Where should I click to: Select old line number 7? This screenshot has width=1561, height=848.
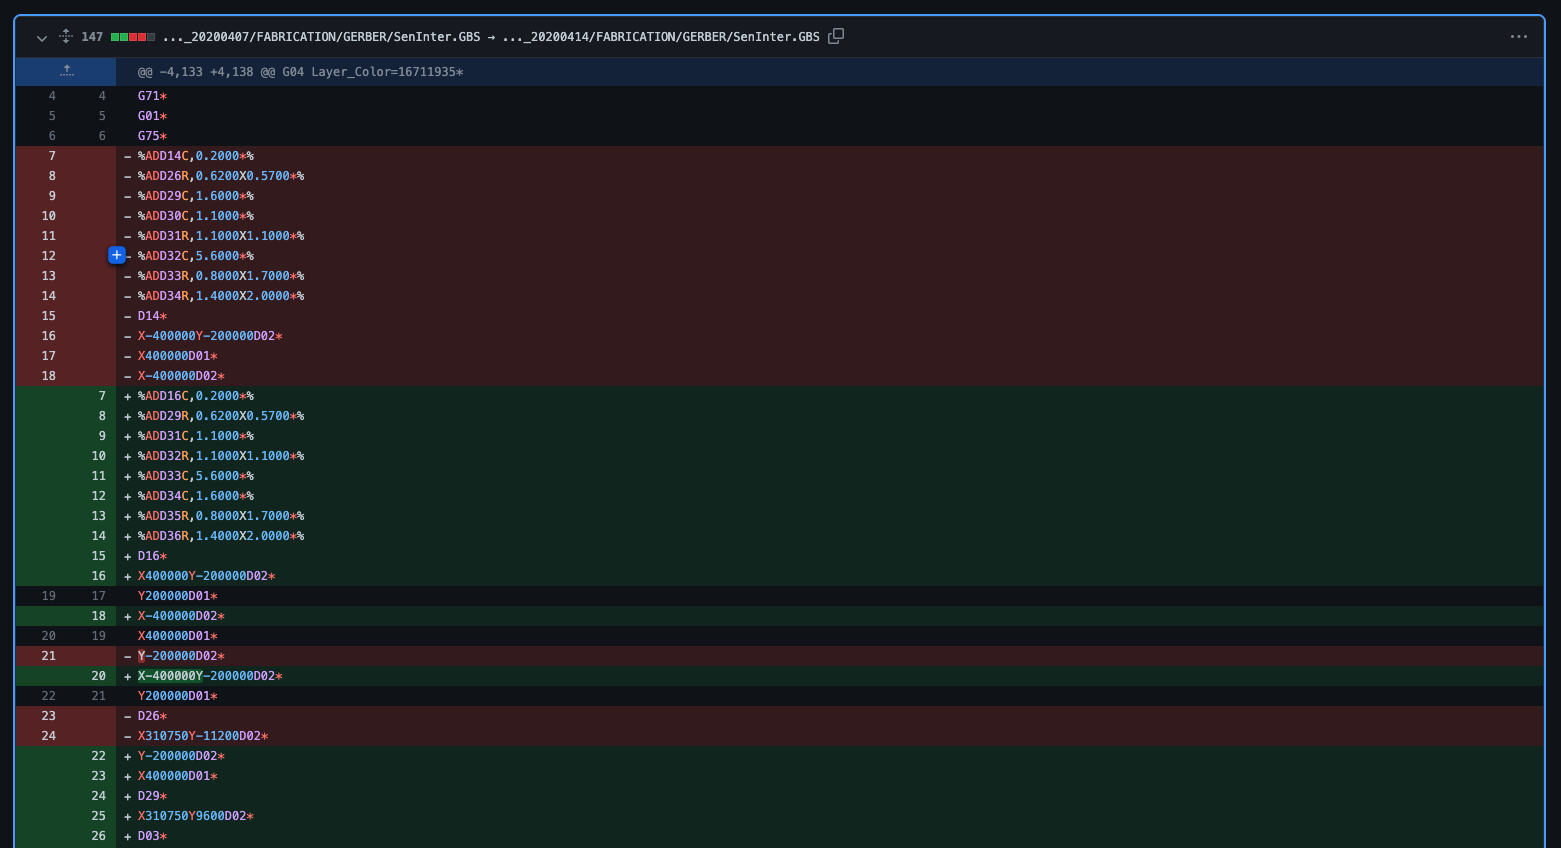pos(51,156)
